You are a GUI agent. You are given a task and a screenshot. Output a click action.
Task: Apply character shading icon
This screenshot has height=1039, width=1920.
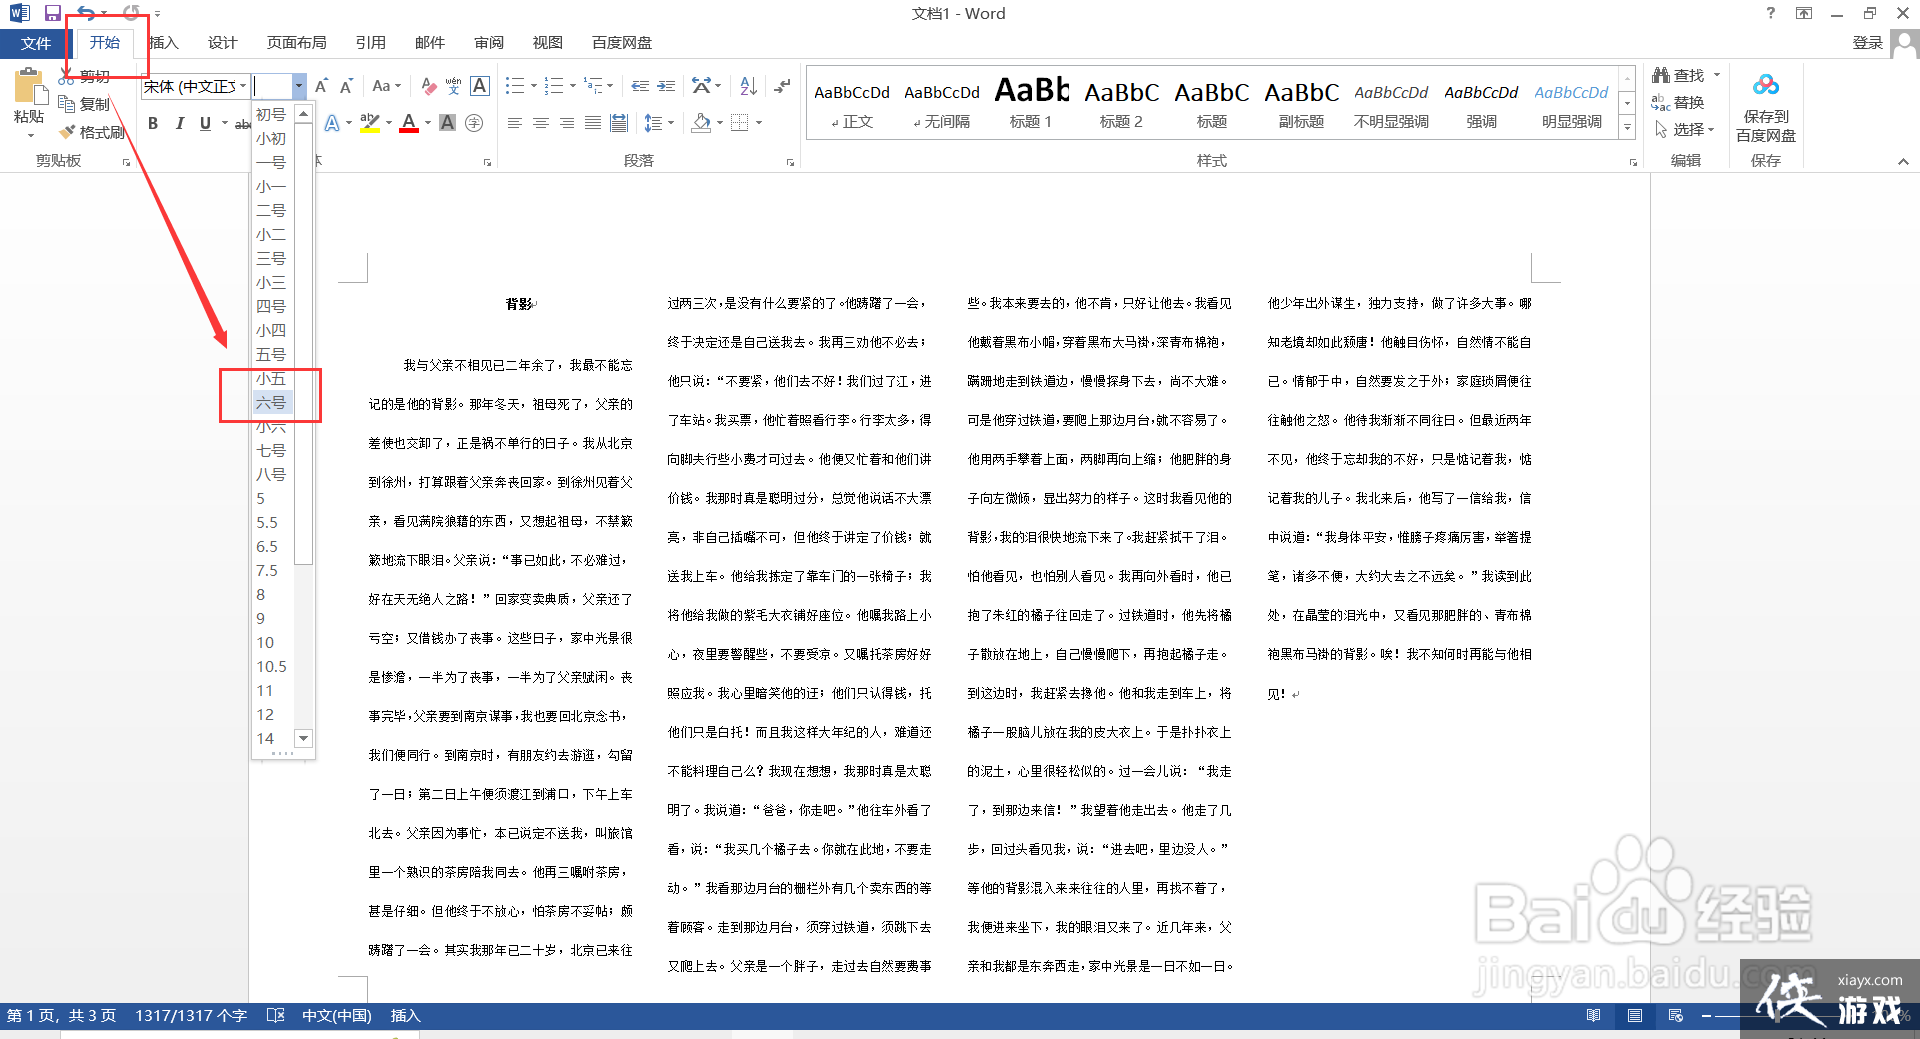[x=448, y=123]
